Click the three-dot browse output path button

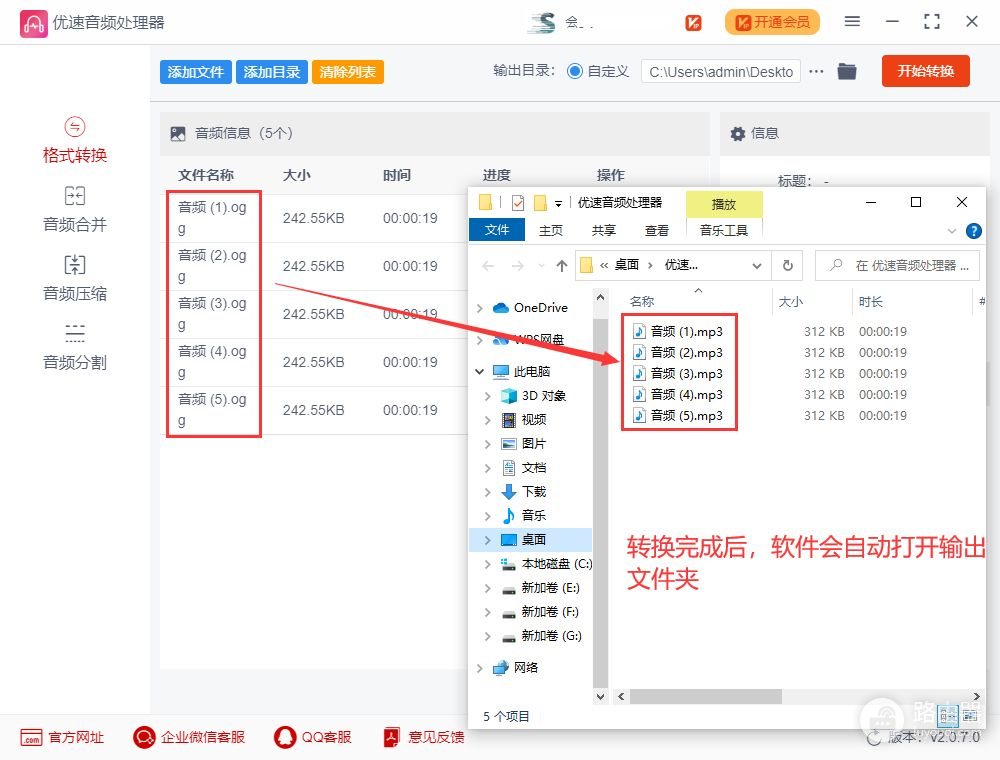pyautogui.click(x=816, y=71)
